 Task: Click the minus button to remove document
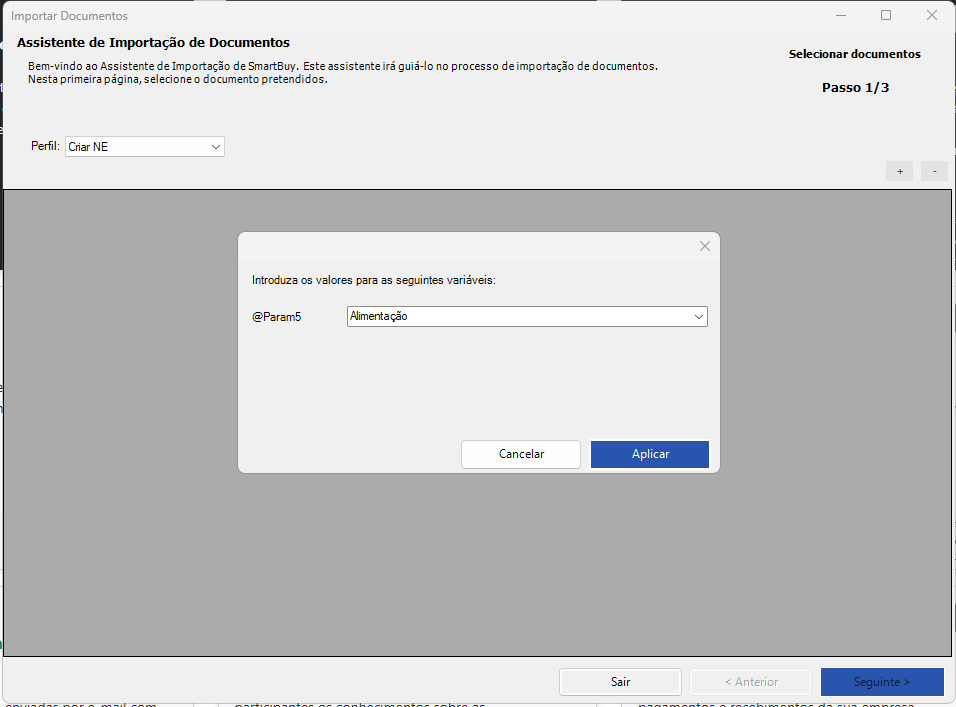click(934, 171)
